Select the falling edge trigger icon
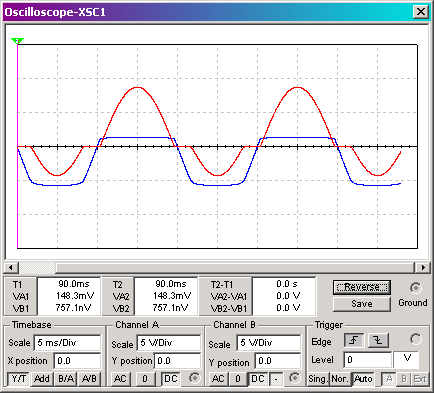 coord(378,340)
